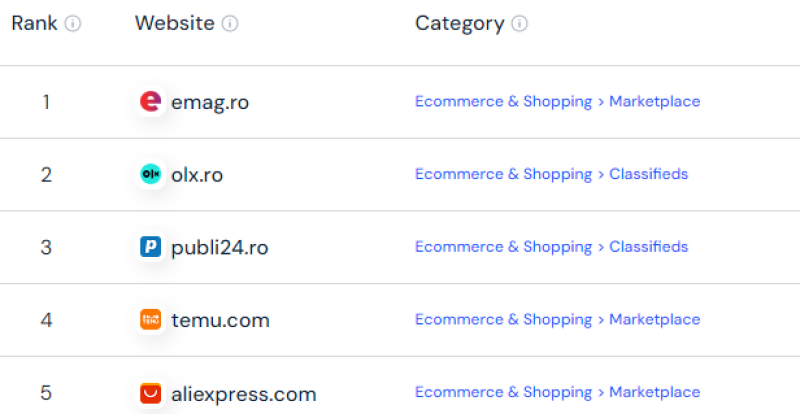800x414 pixels.
Task: Open the emag.ro website link
Action: [x=210, y=102]
